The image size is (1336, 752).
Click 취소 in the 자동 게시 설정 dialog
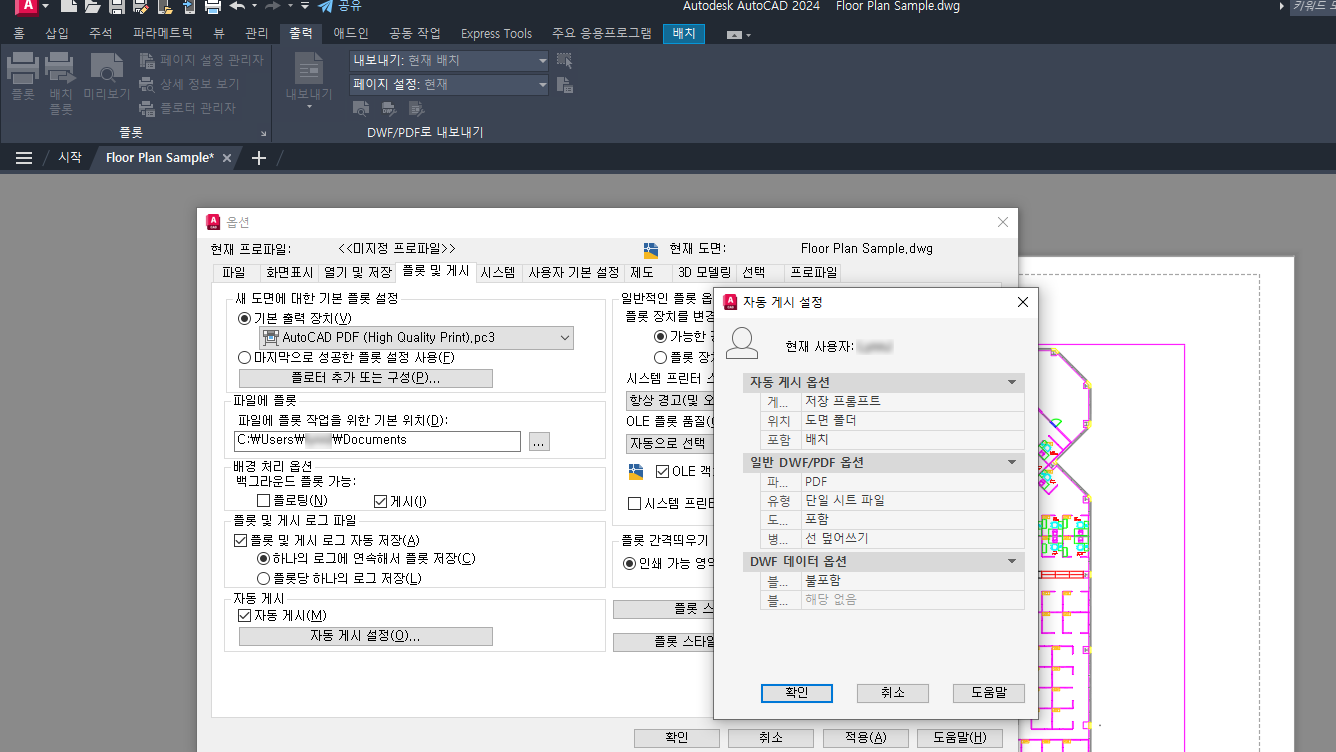(x=893, y=693)
